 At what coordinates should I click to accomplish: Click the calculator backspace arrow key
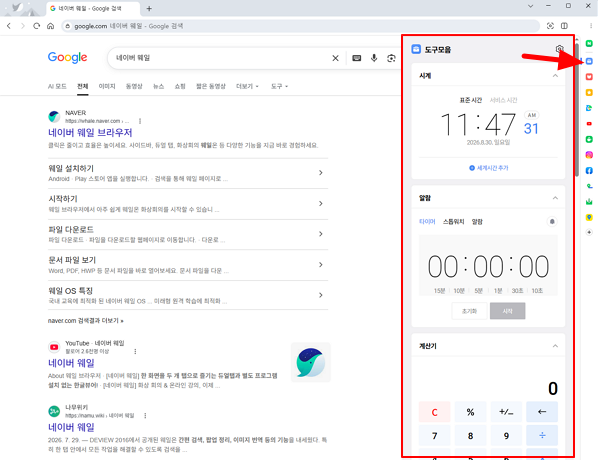pos(542,412)
